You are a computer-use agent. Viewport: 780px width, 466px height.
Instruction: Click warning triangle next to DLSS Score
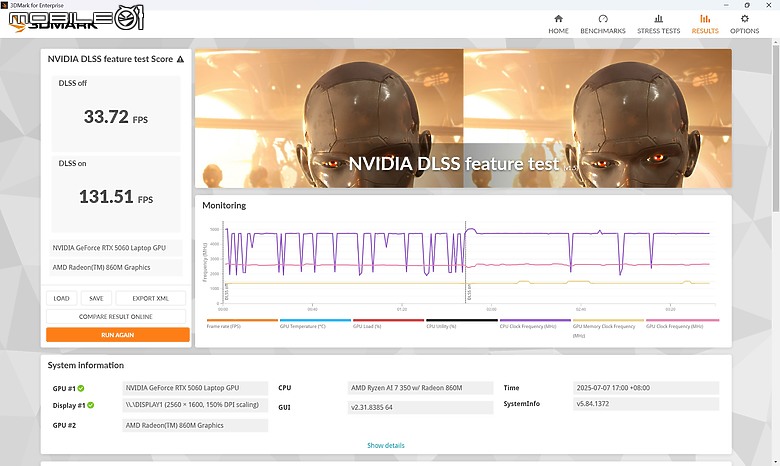coord(180,59)
